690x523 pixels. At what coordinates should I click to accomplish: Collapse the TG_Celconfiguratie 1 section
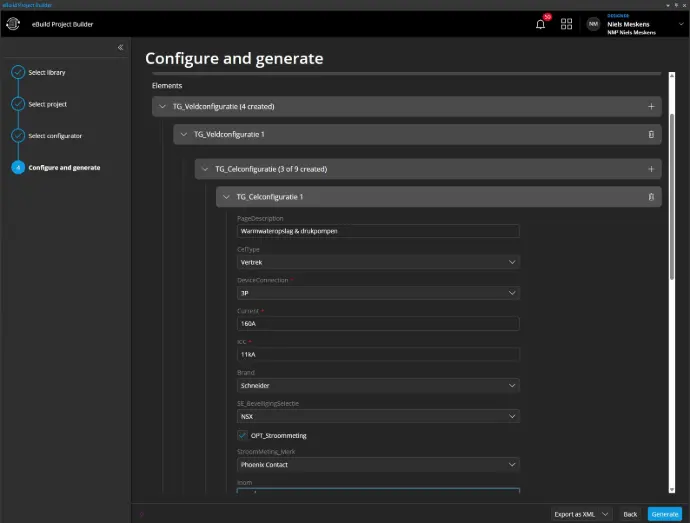(x=226, y=197)
